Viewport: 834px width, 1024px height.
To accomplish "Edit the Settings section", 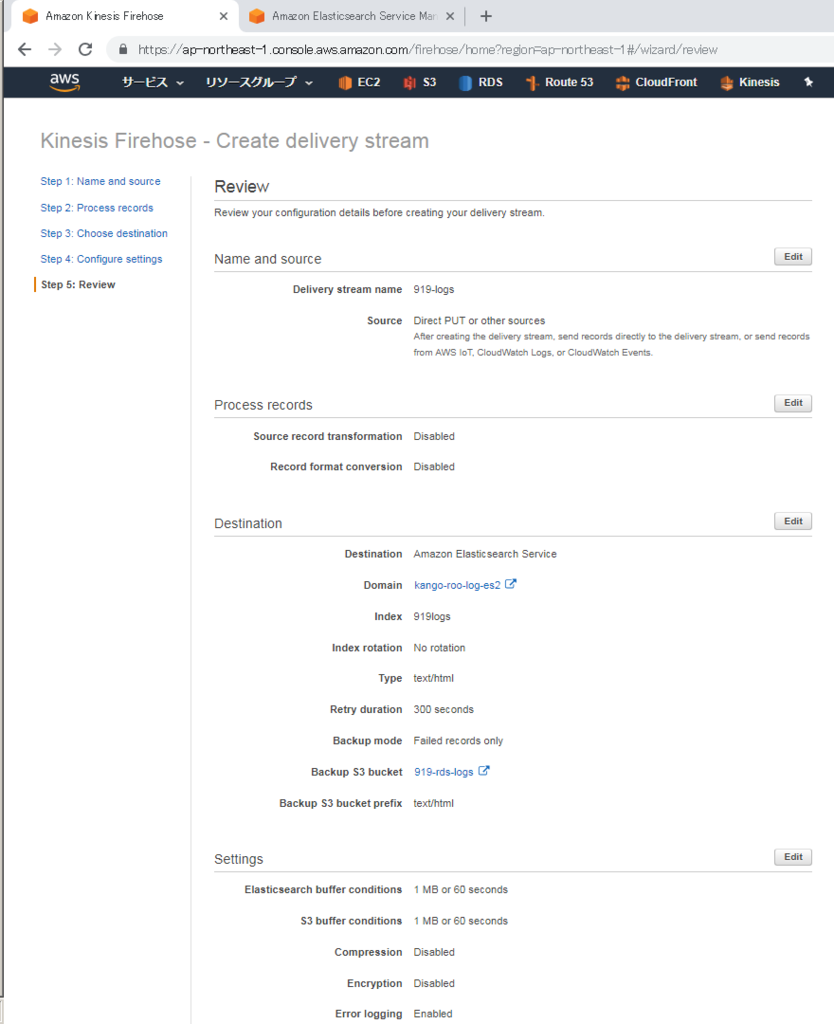I will click(x=793, y=857).
